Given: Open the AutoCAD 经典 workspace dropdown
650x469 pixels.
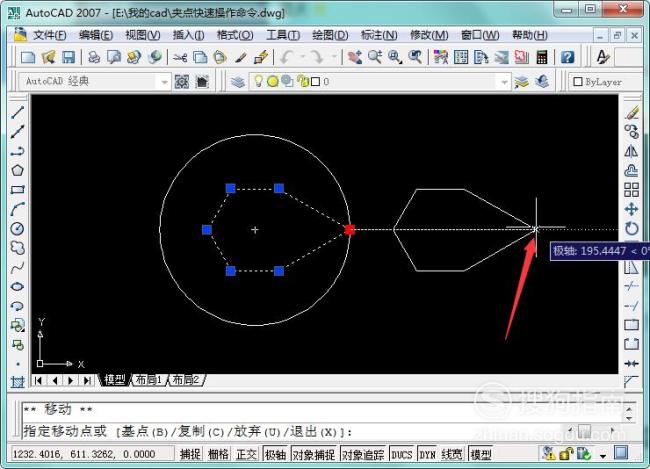Looking at the screenshot, I should pyautogui.click(x=164, y=82).
